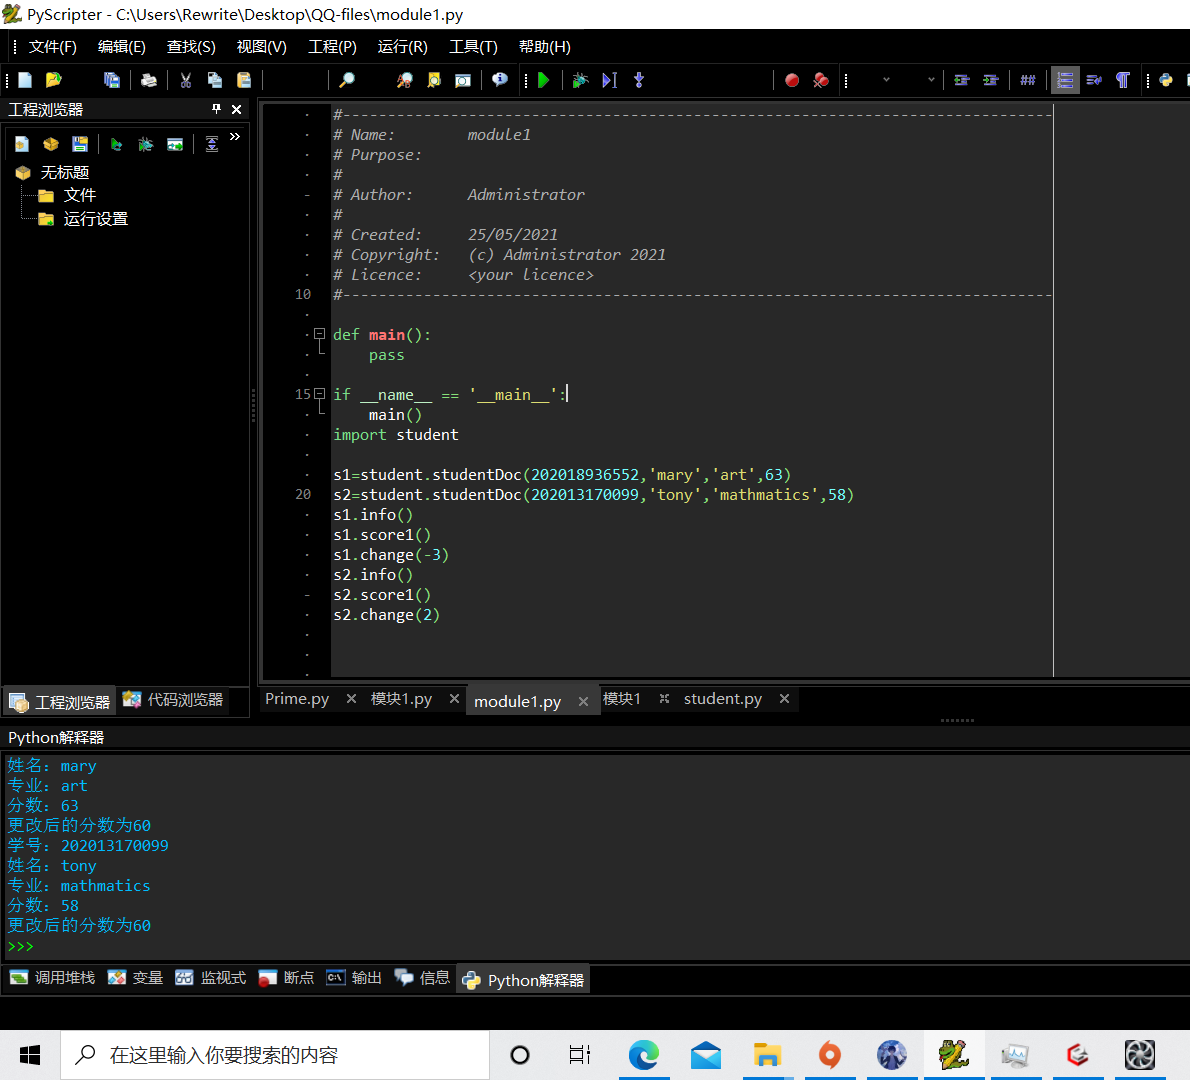1190x1080 pixels.
Task: Open the 文件(F) menu
Action: [x=52, y=47]
